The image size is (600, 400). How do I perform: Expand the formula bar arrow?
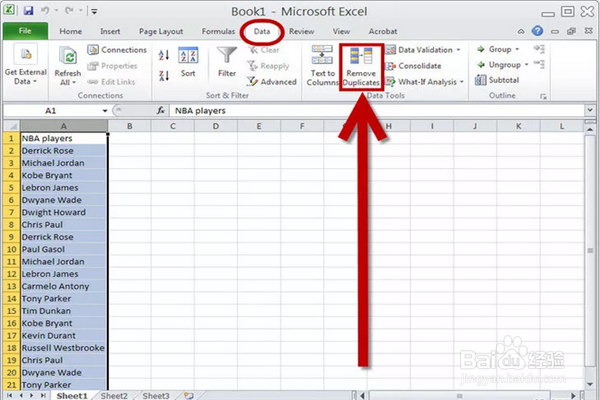pos(590,110)
